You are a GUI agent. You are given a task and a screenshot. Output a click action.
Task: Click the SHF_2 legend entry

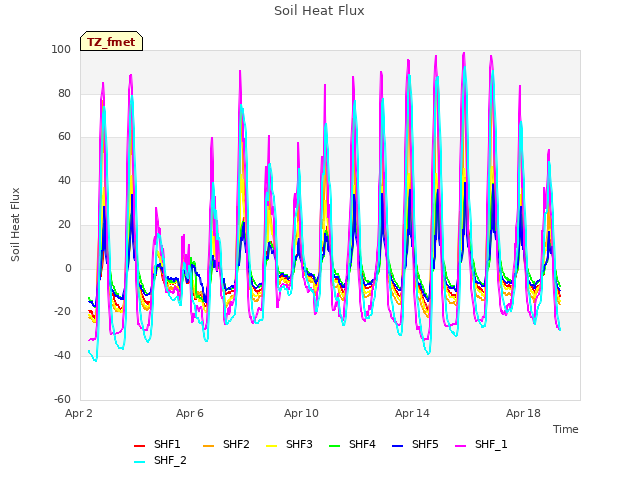tap(160, 461)
